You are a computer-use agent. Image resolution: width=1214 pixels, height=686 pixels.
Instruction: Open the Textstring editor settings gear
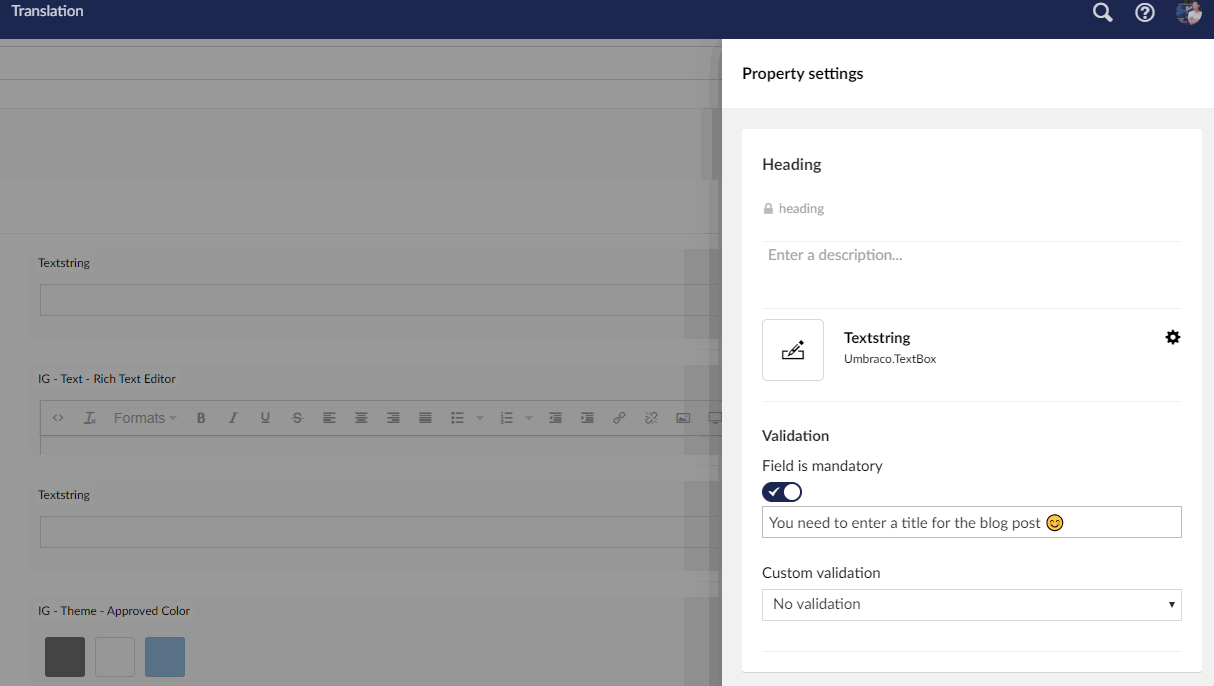(x=1173, y=337)
